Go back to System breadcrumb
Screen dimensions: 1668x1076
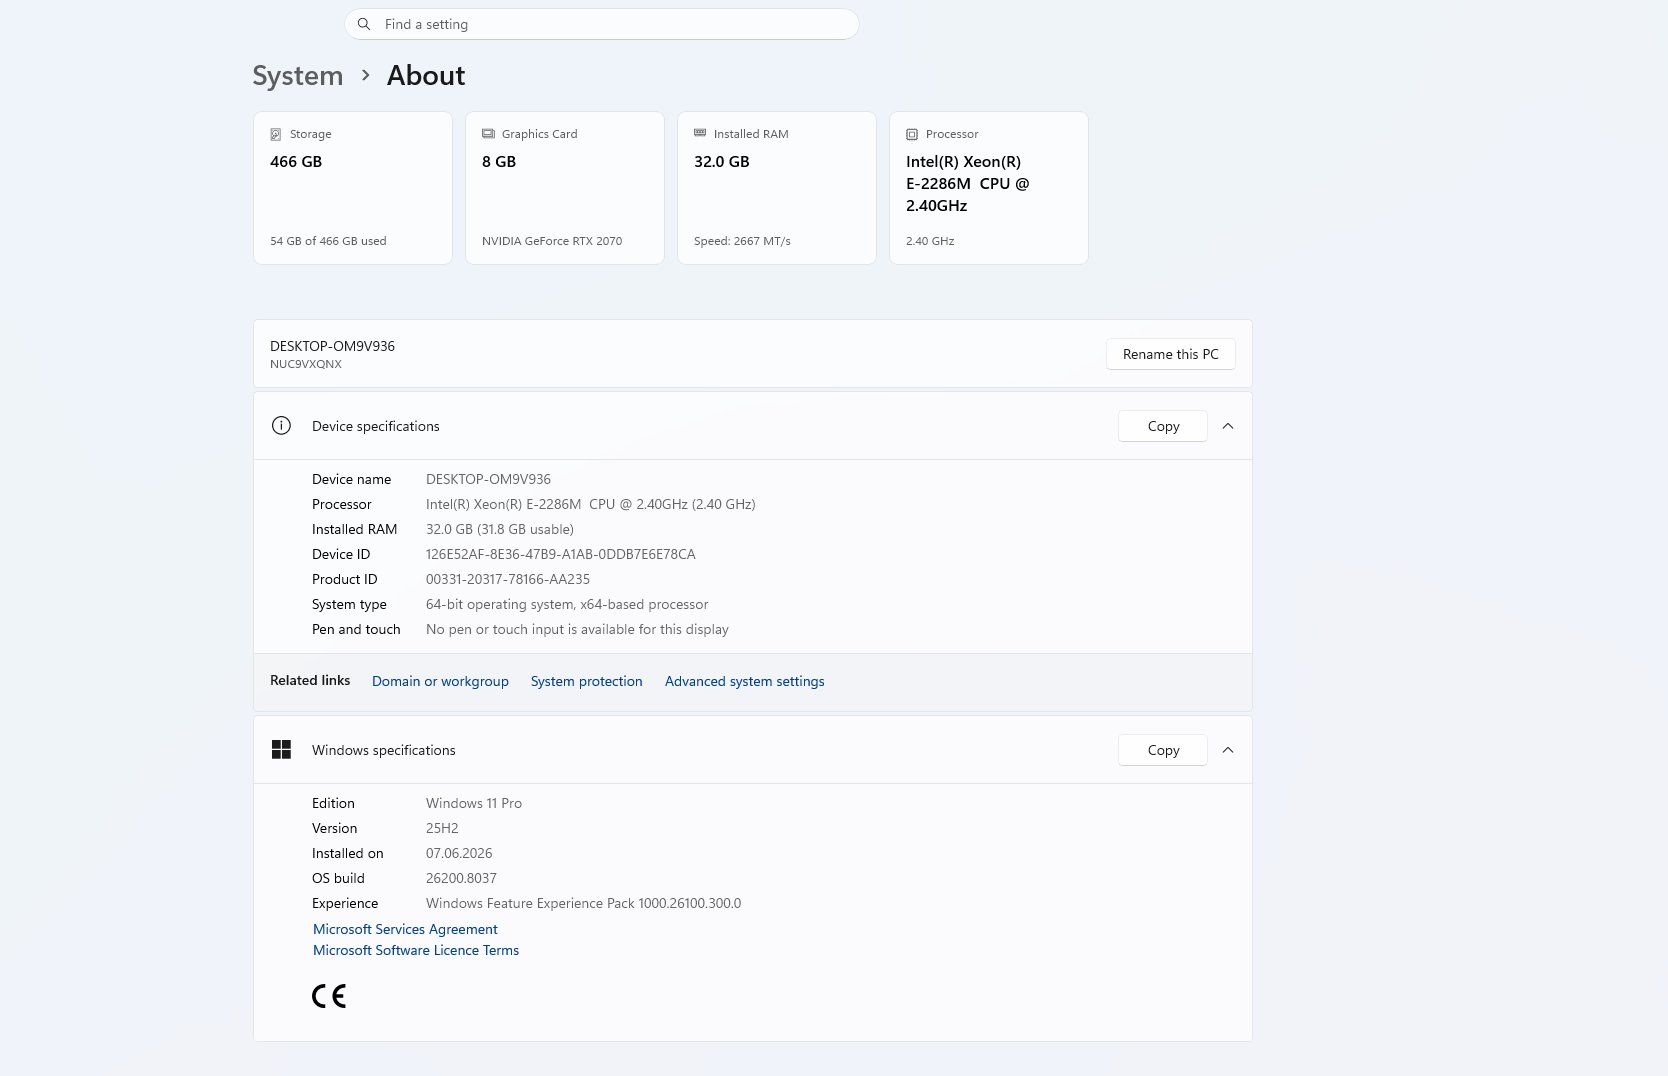[297, 76]
